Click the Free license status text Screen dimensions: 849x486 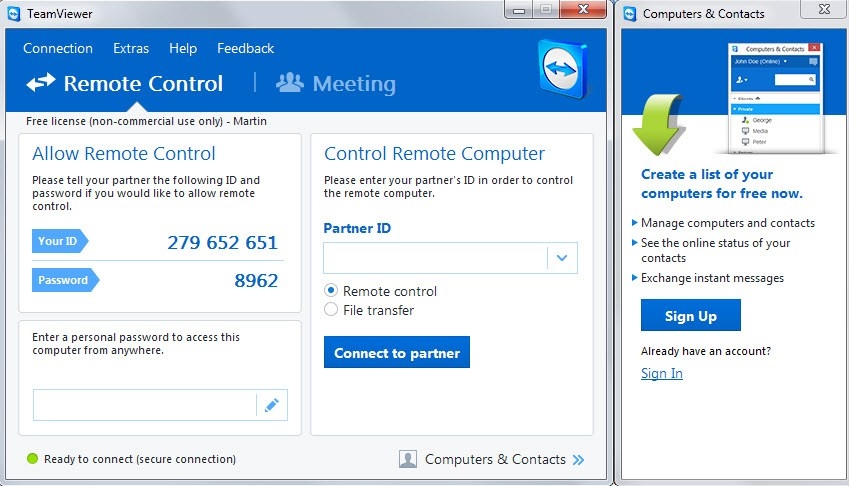pos(146,121)
